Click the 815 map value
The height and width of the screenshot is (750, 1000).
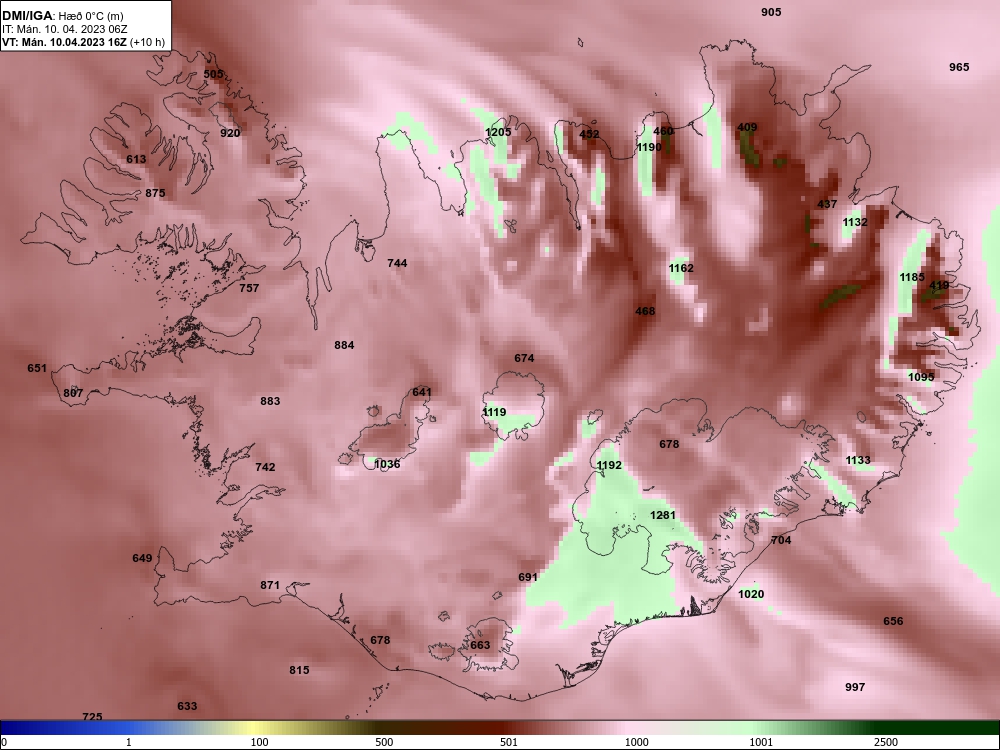point(299,670)
